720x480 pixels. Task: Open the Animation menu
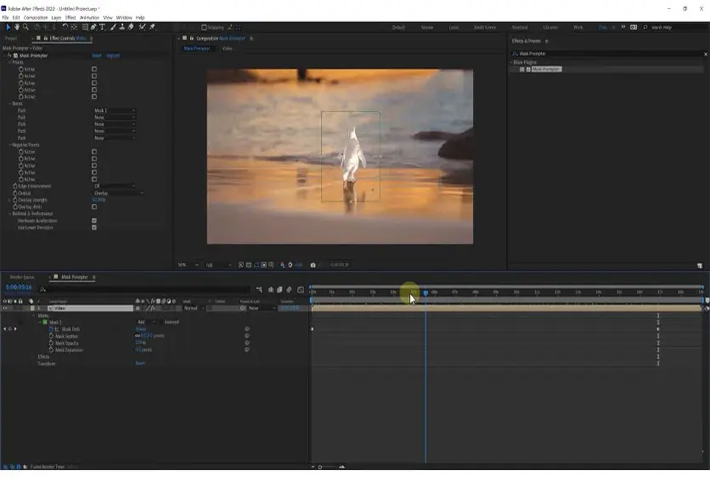(x=90, y=17)
